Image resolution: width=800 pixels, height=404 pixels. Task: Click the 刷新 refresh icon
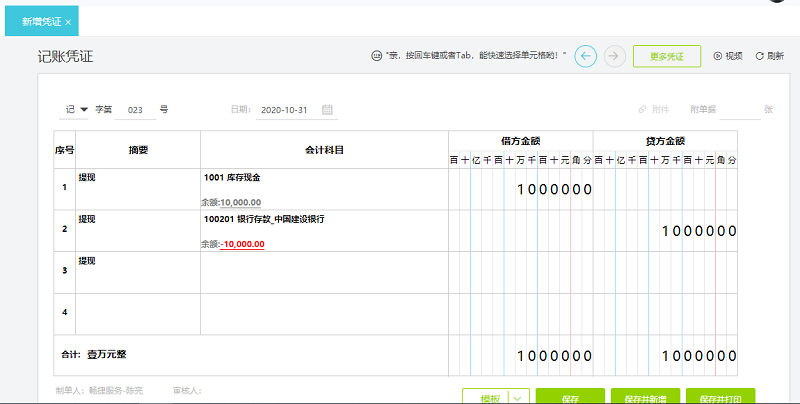coord(760,56)
